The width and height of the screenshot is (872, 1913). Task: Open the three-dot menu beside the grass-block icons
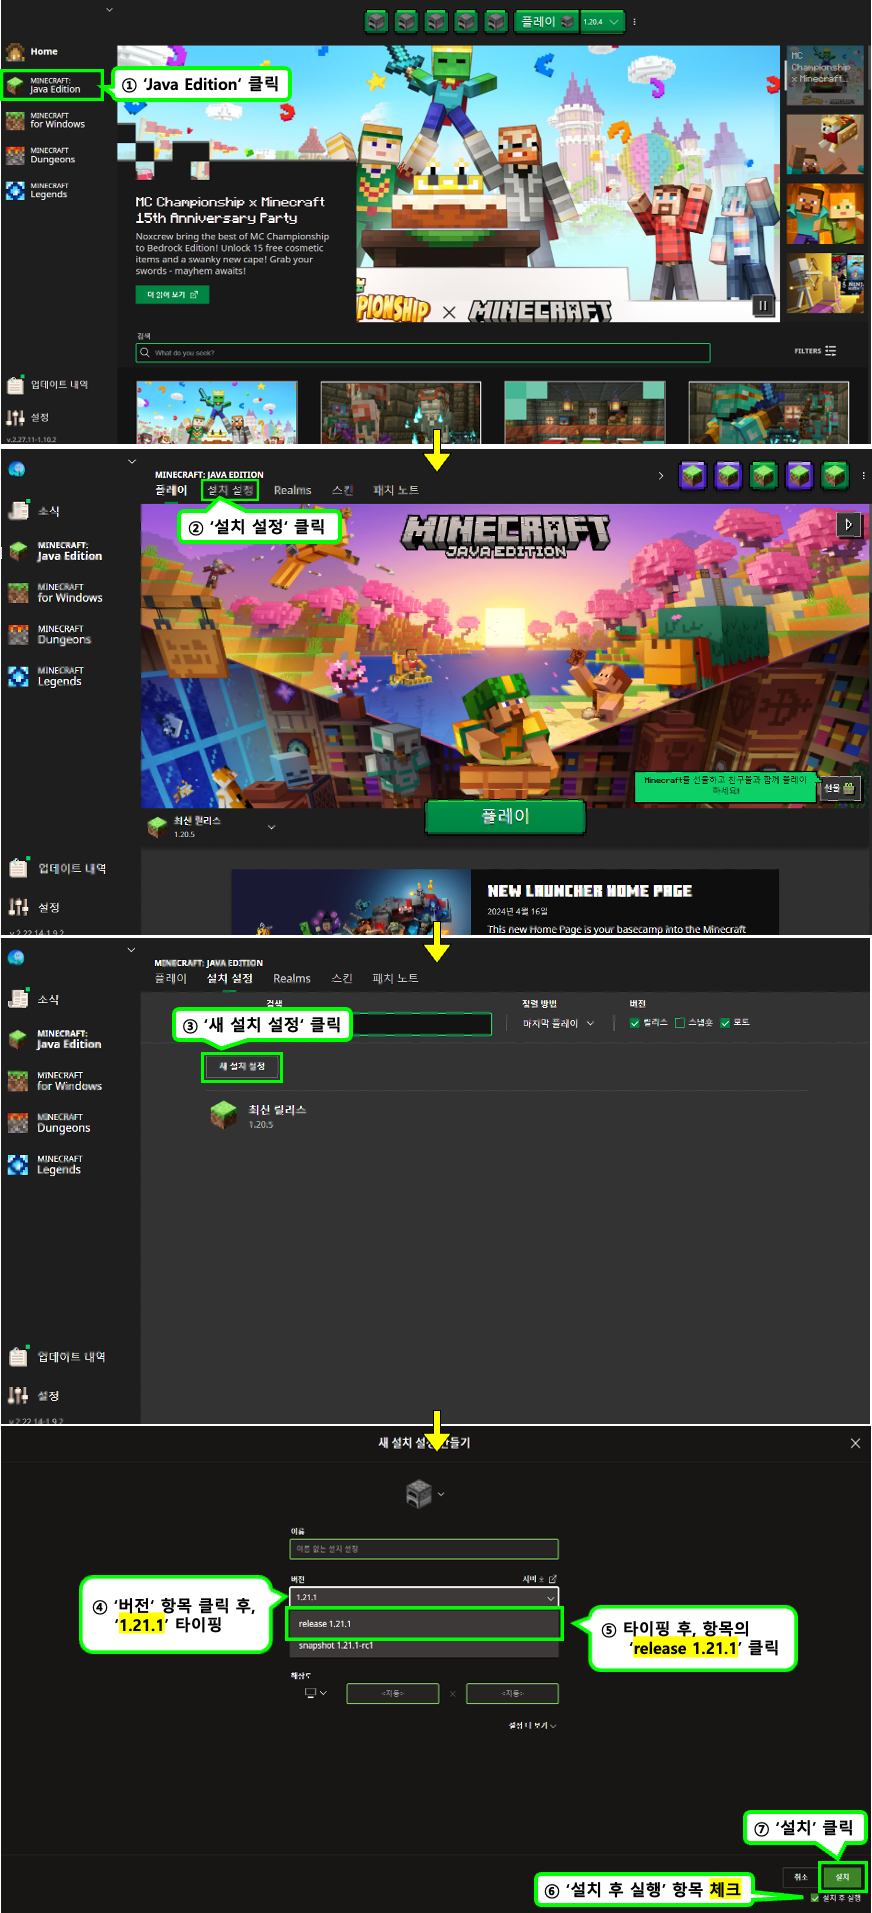point(863,476)
